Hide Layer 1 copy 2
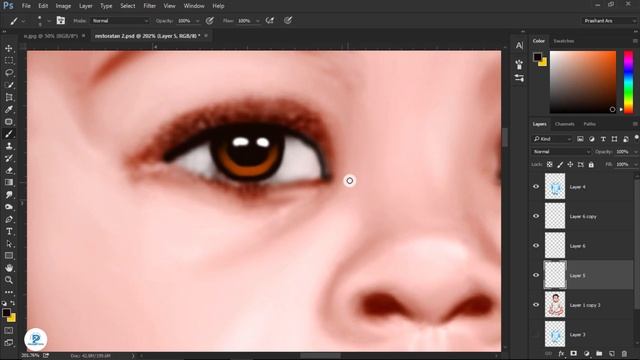 point(536,305)
